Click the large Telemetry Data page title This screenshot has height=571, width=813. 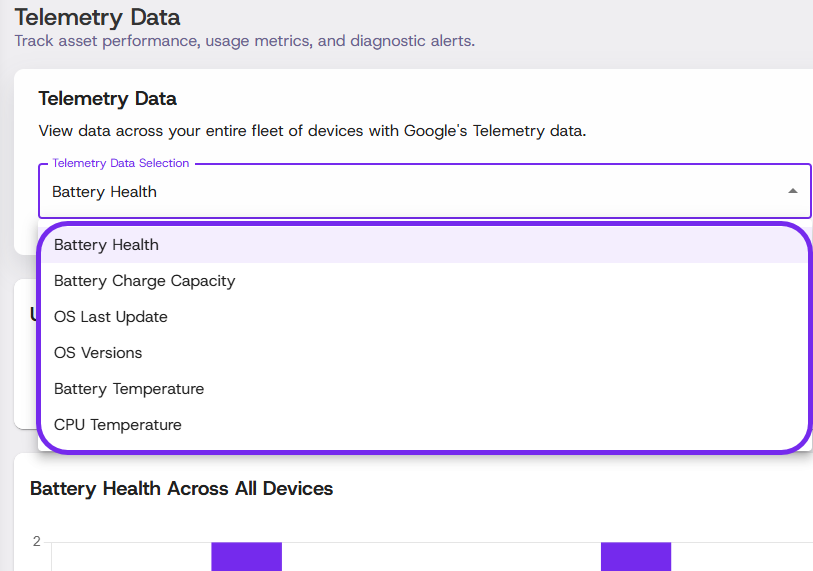(97, 17)
